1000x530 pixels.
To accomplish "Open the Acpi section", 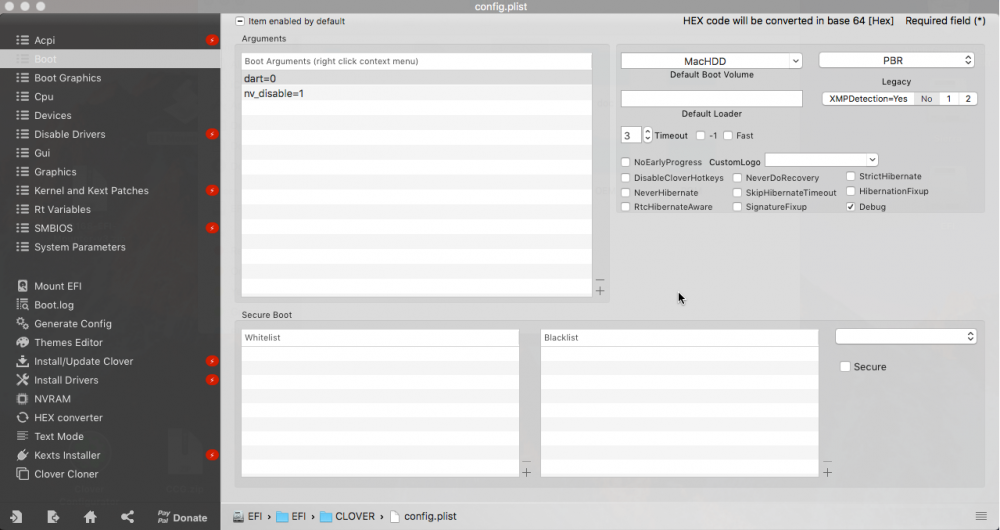I will [x=44, y=40].
